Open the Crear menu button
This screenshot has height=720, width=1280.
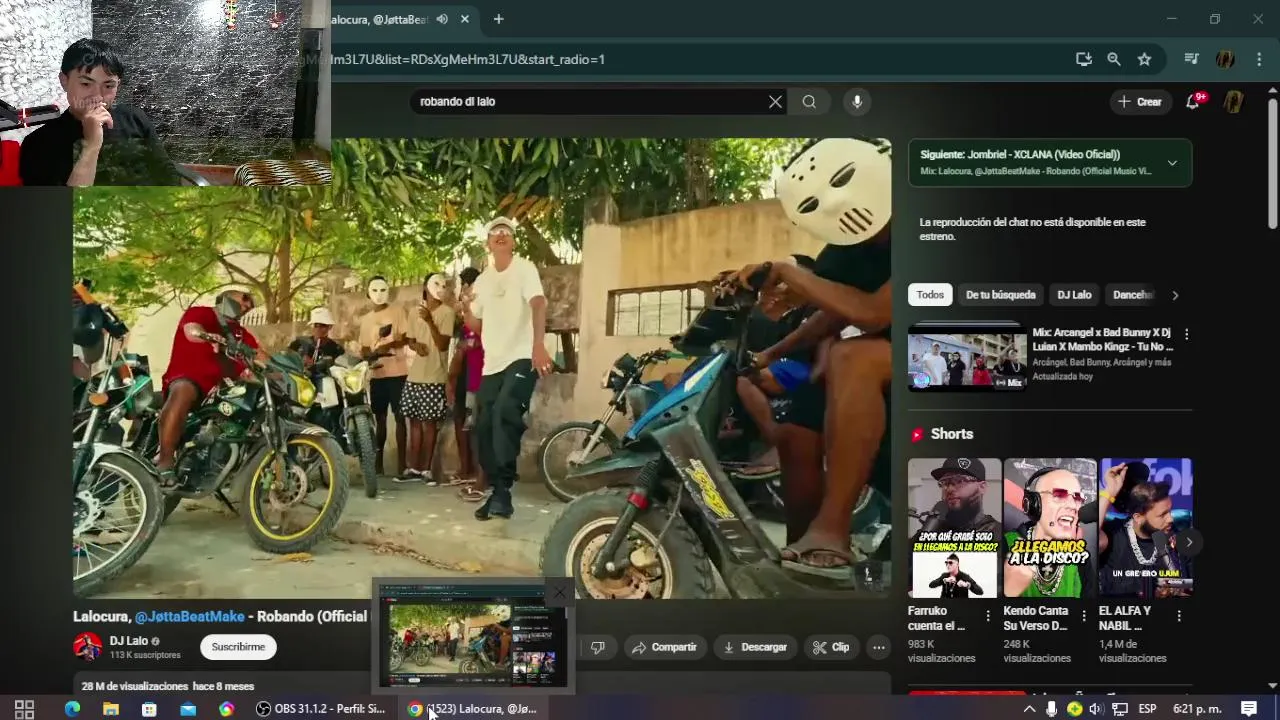(1140, 101)
